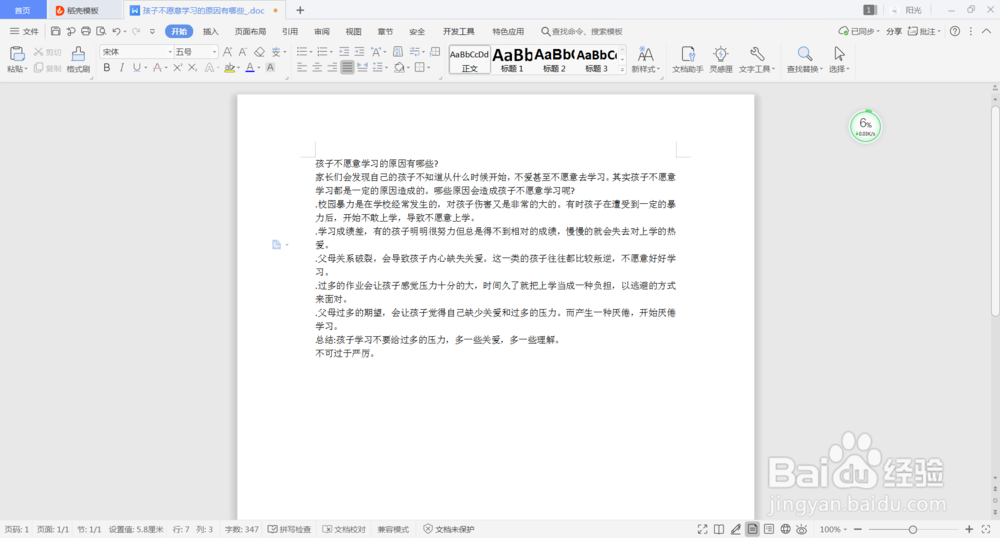
Task: Switch to web layout globe icon
Action: tap(785, 529)
